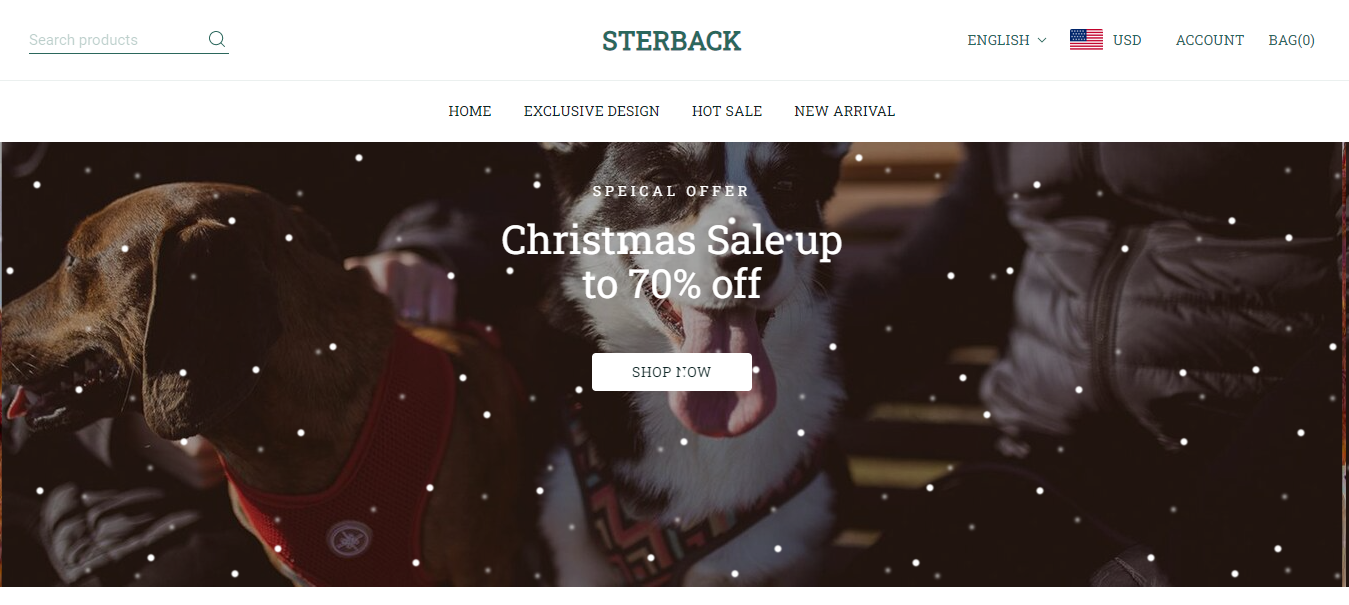Click the STERBACK logo
The width and height of the screenshot is (1349, 605).
coord(672,41)
